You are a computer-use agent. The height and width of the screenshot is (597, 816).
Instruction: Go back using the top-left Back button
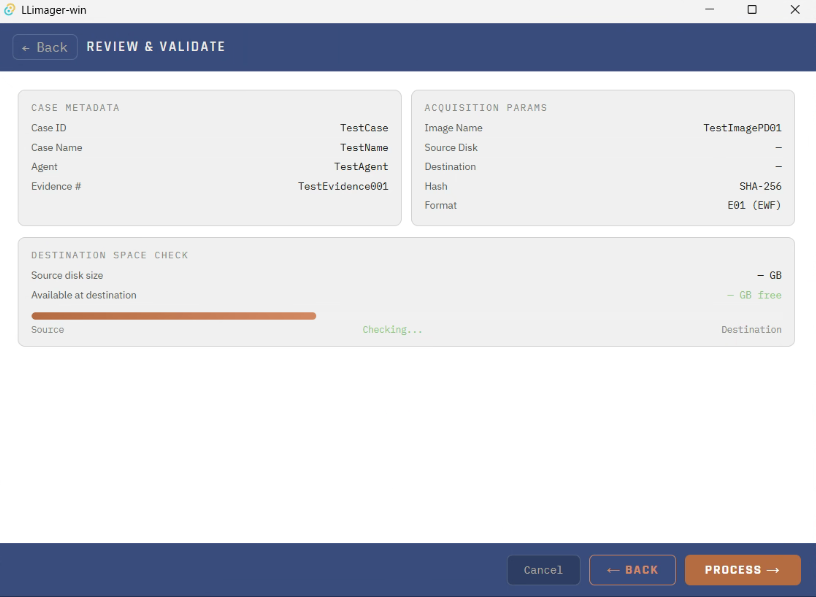(45, 47)
